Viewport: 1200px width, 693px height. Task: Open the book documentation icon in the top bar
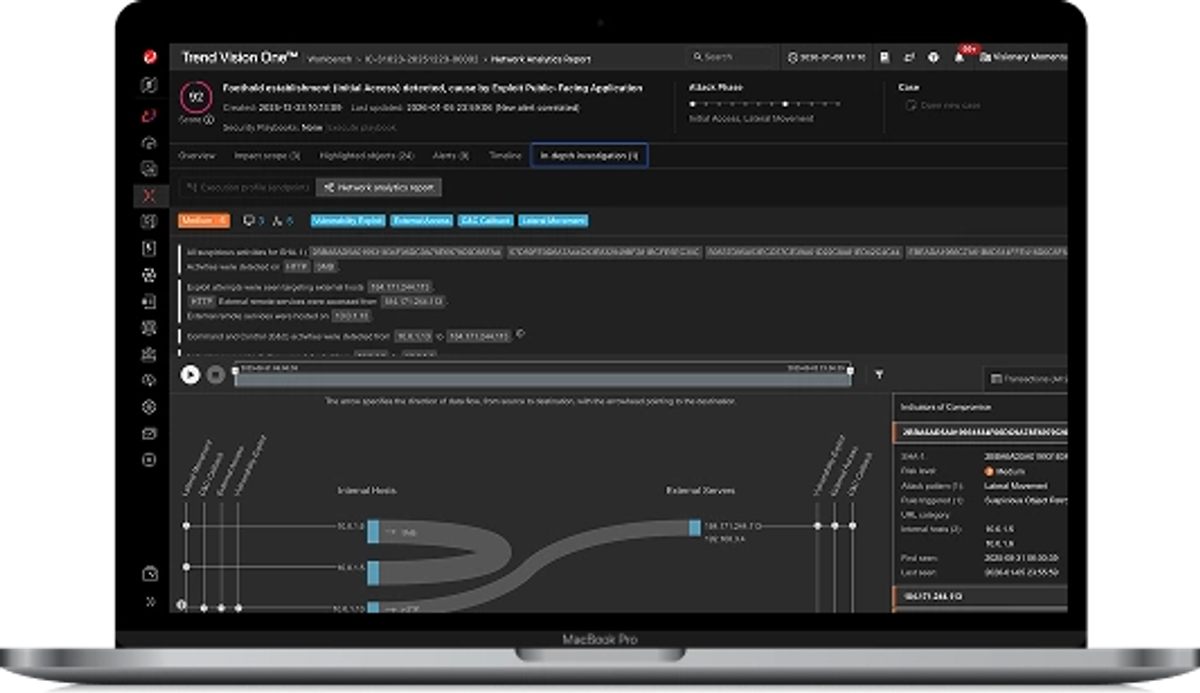tap(885, 58)
